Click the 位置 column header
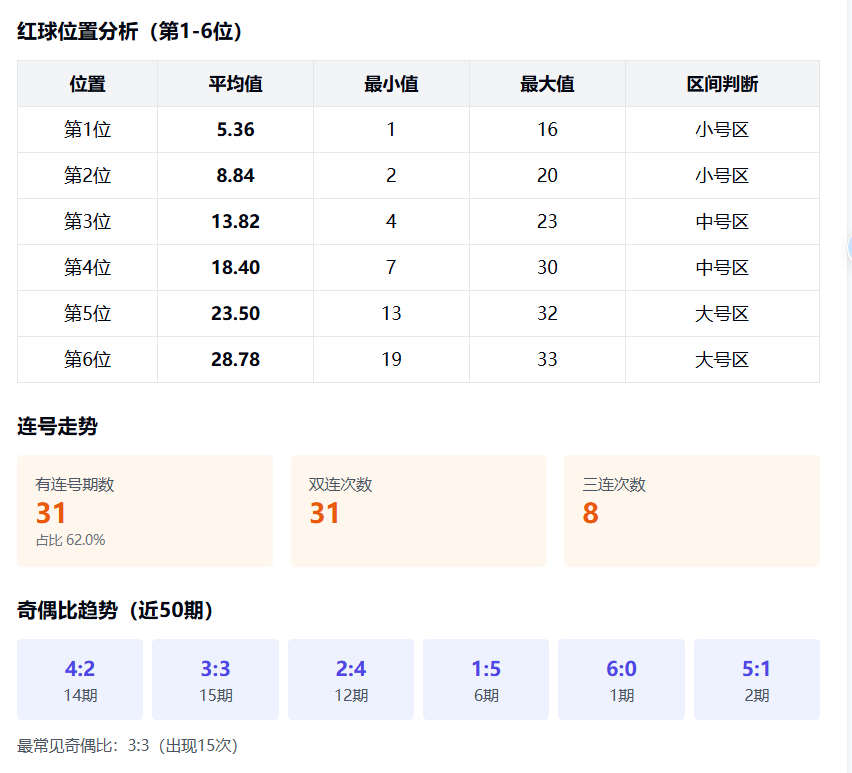Screen dimensions: 852x773 point(87,84)
